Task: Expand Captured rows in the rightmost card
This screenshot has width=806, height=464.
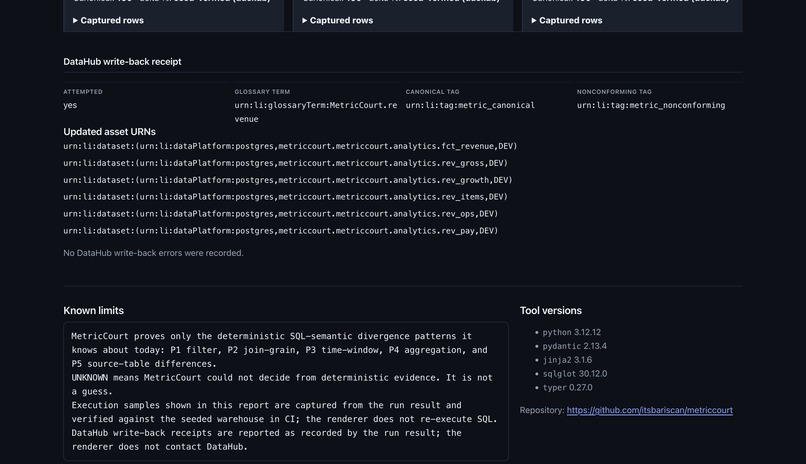Action: tap(567, 21)
